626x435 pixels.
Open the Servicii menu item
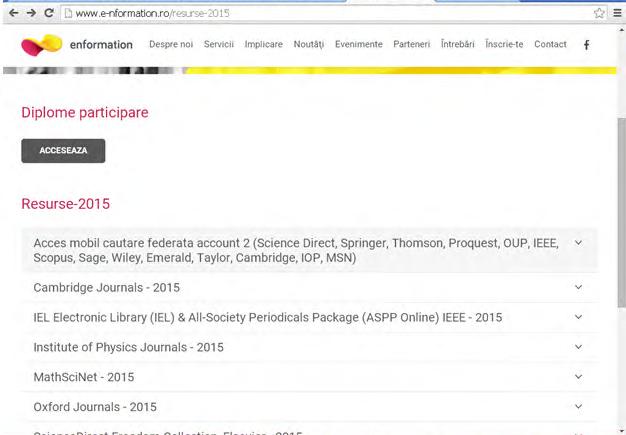click(219, 44)
